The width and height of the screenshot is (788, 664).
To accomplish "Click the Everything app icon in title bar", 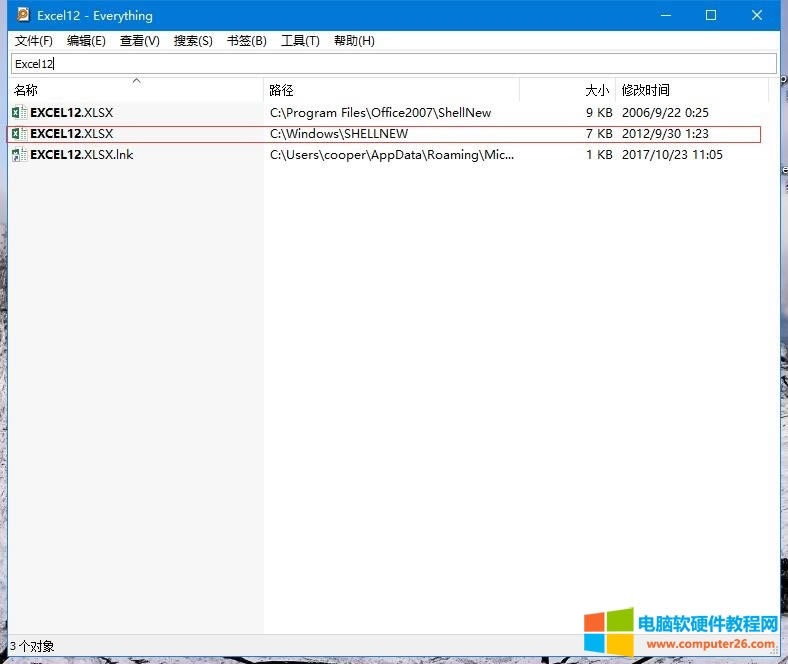I will coord(23,15).
